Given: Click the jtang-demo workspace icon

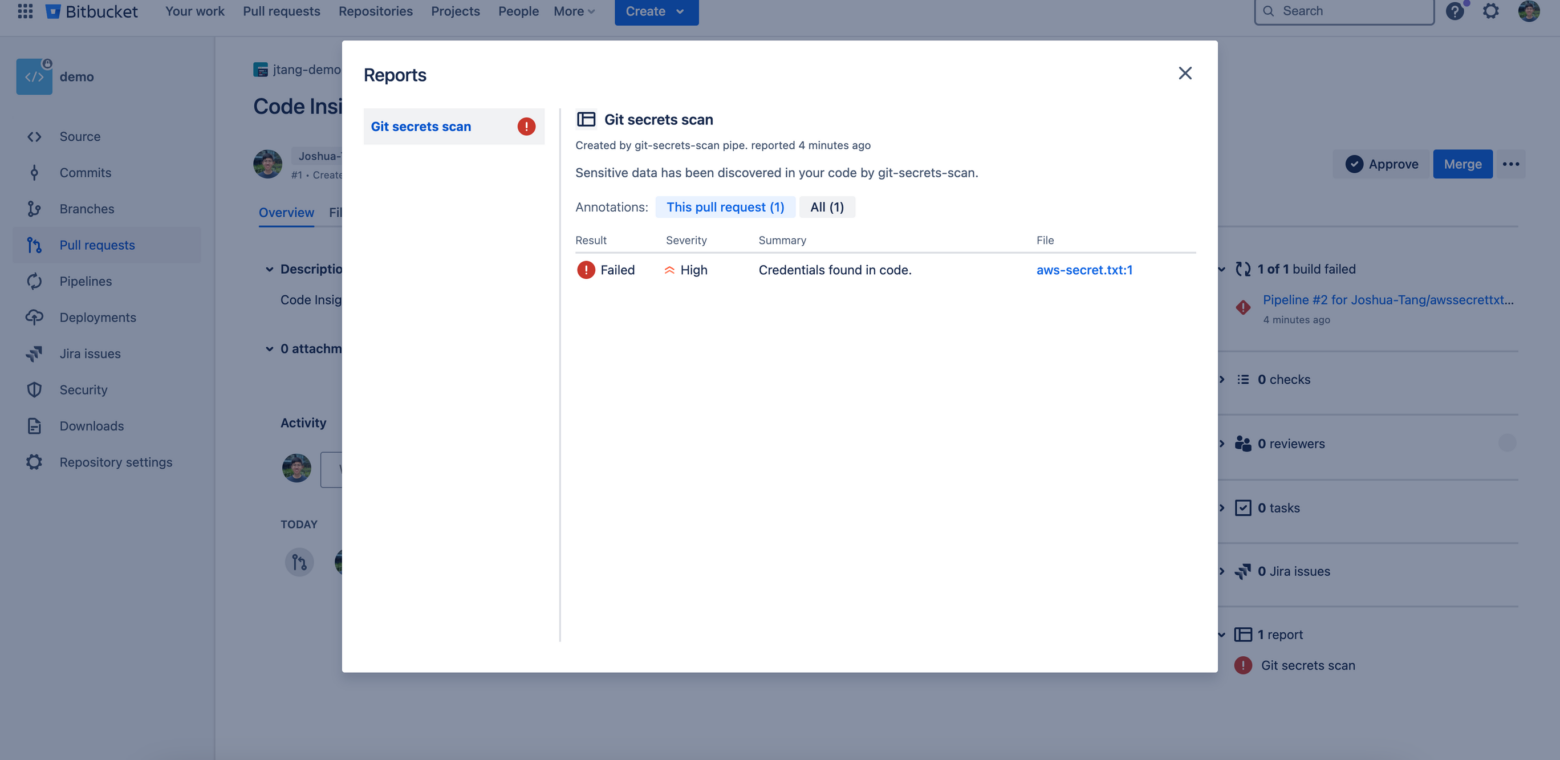Looking at the screenshot, I should click(x=261, y=70).
